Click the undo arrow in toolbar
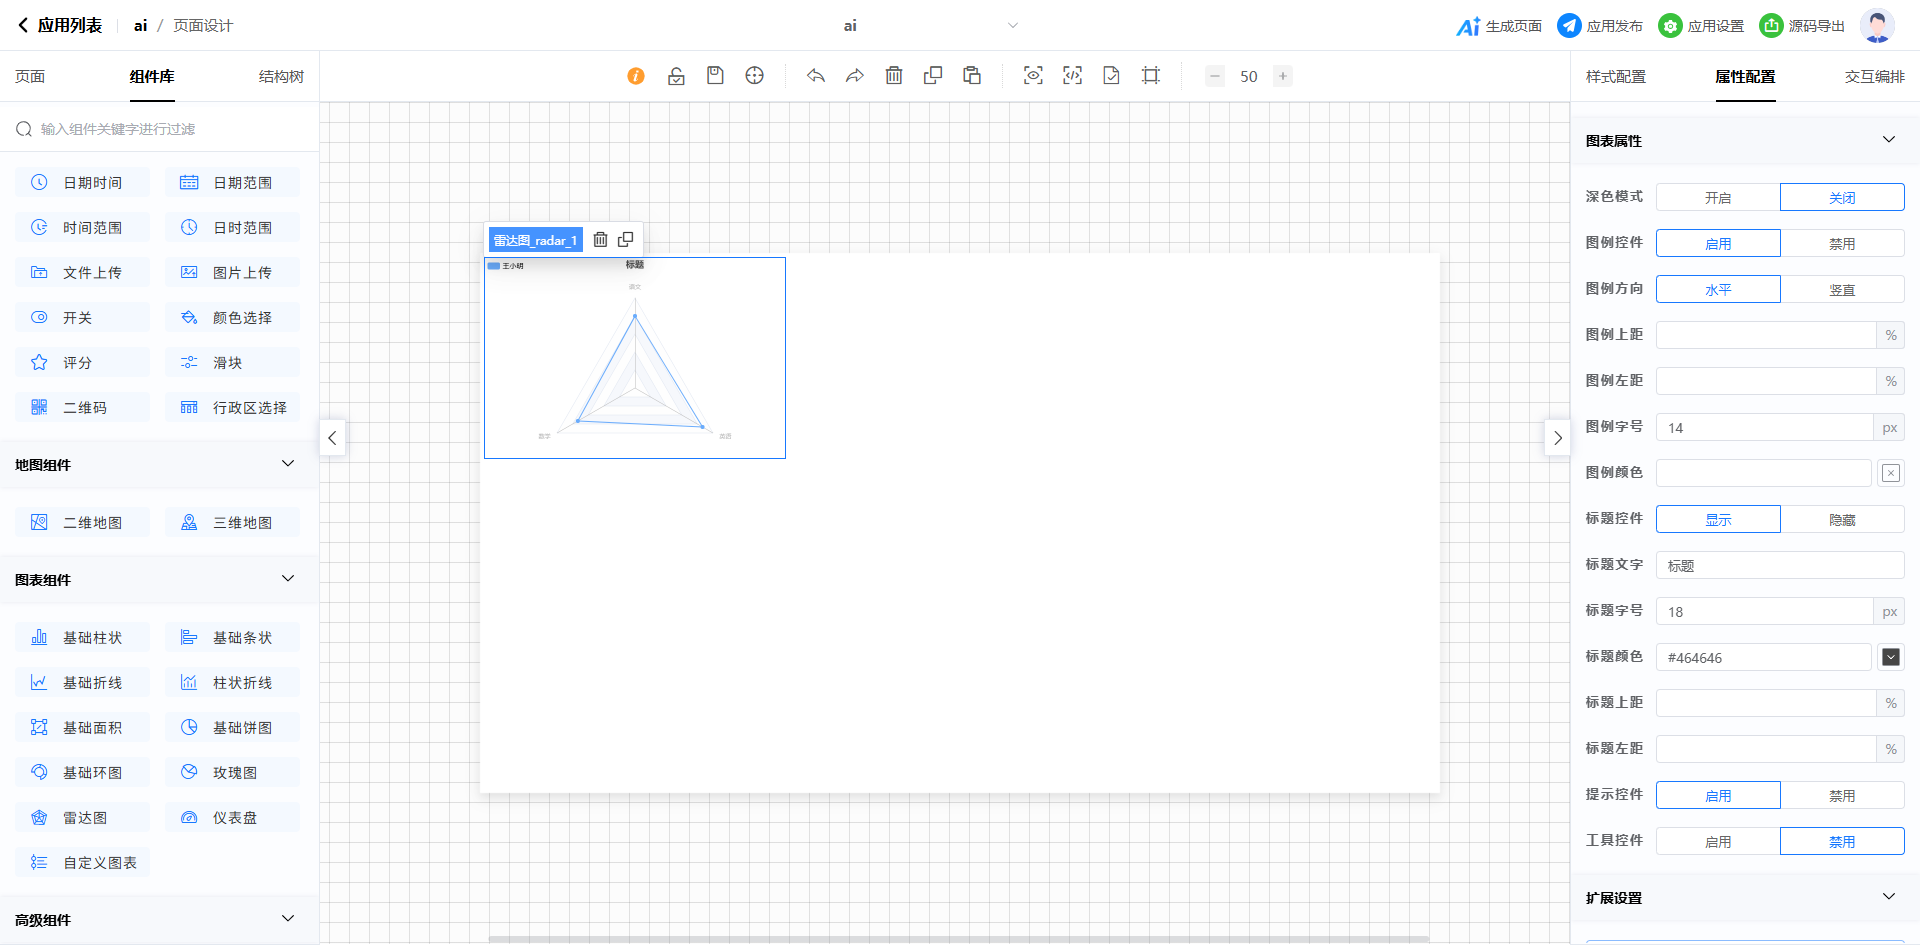Image resolution: width=1920 pixels, height=945 pixels. point(816,76)
